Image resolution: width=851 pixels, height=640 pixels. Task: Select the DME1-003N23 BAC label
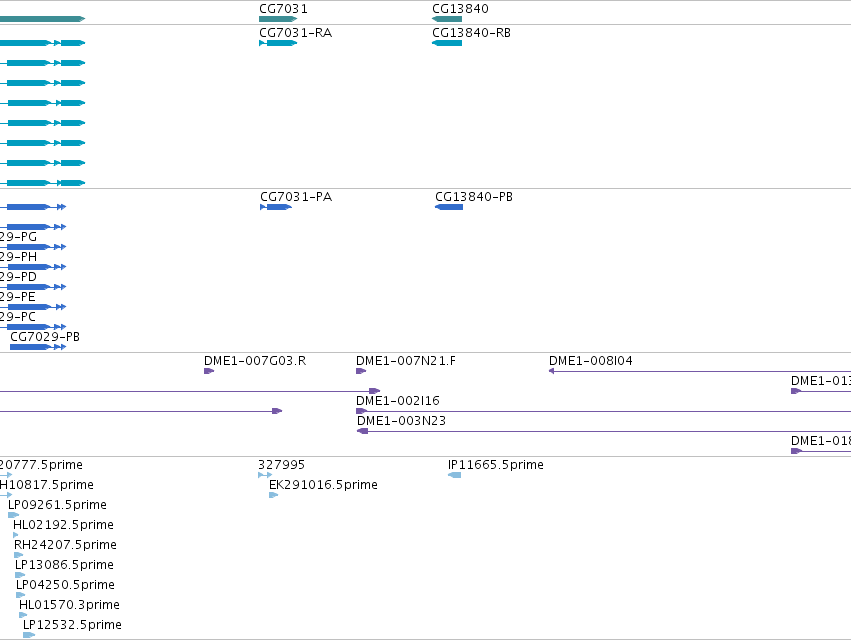pyautogui.click(x=401, y=421)
